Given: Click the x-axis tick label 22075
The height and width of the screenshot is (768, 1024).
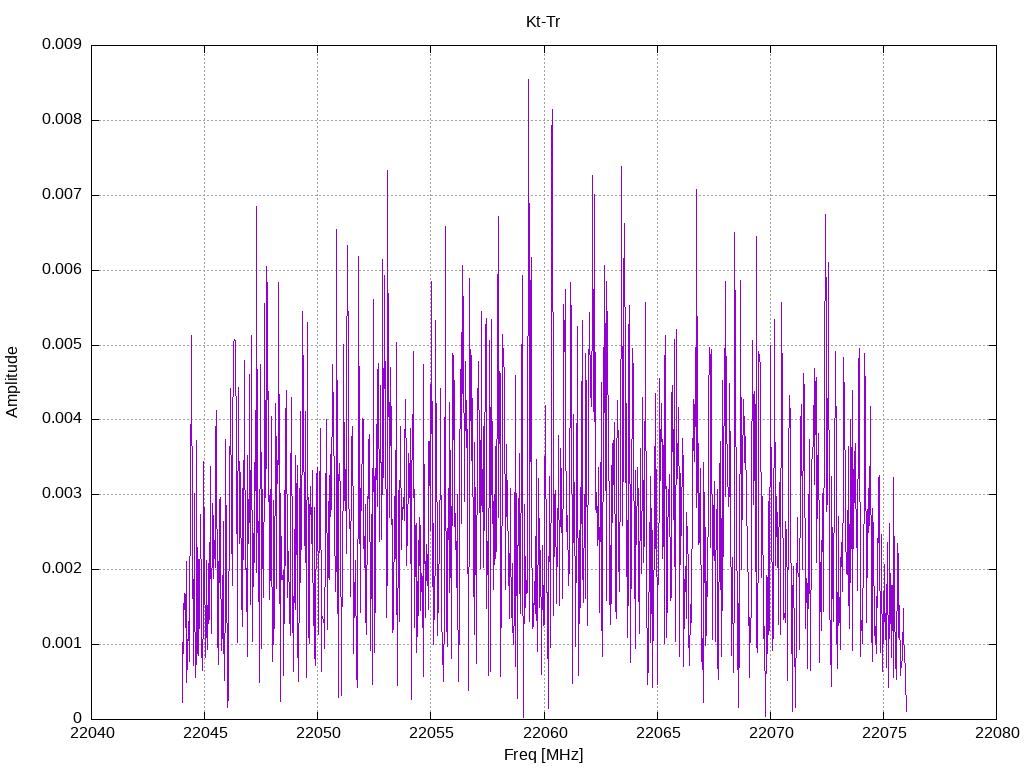Looking at the screenshot, I should (884, 733).
